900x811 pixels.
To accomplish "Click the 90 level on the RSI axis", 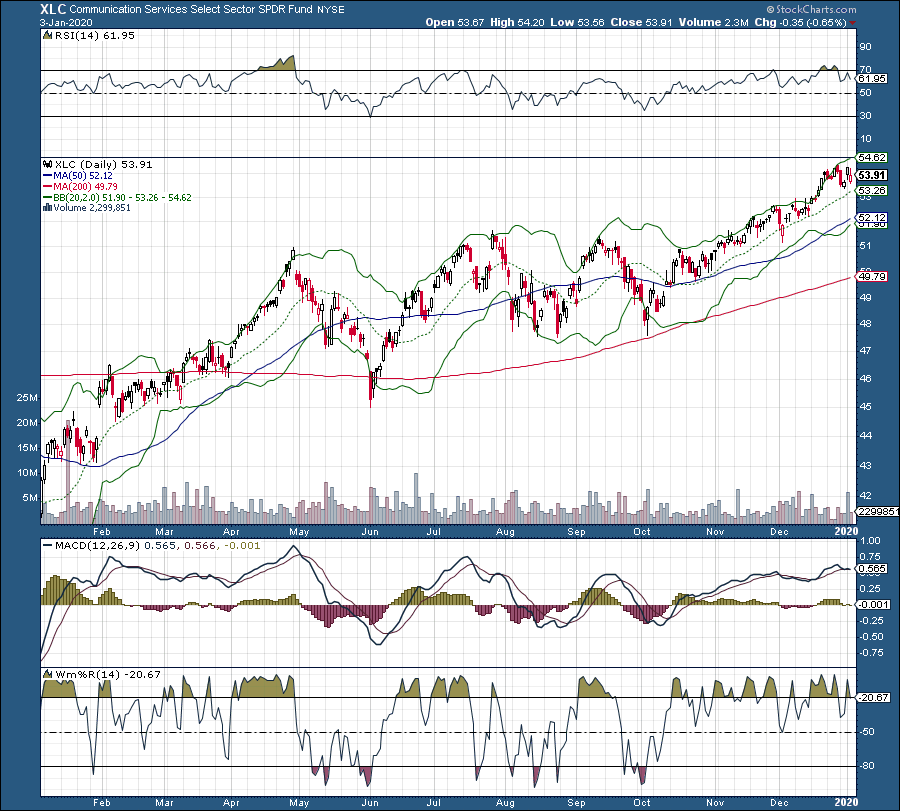I will [x=865, y=47].
